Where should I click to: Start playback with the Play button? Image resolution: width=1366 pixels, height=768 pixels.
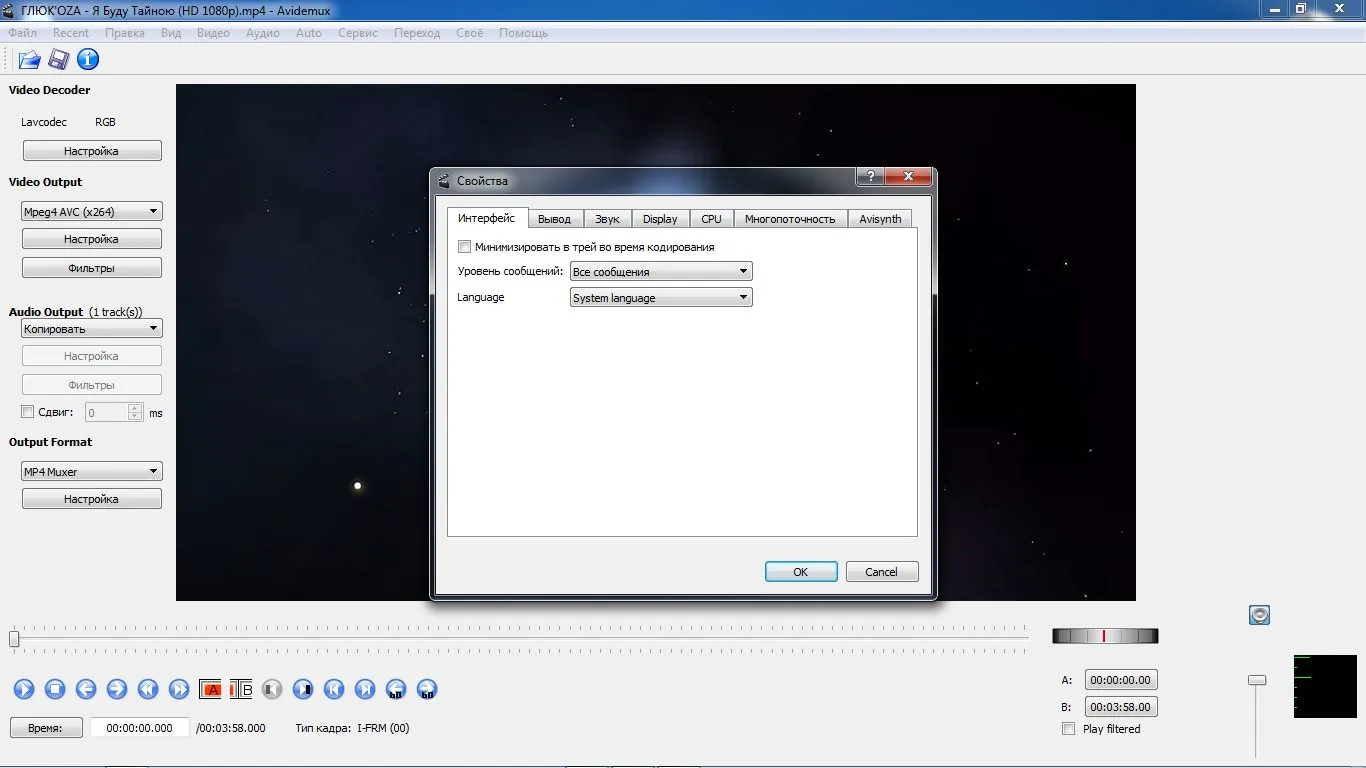click(x=24, y=689)
